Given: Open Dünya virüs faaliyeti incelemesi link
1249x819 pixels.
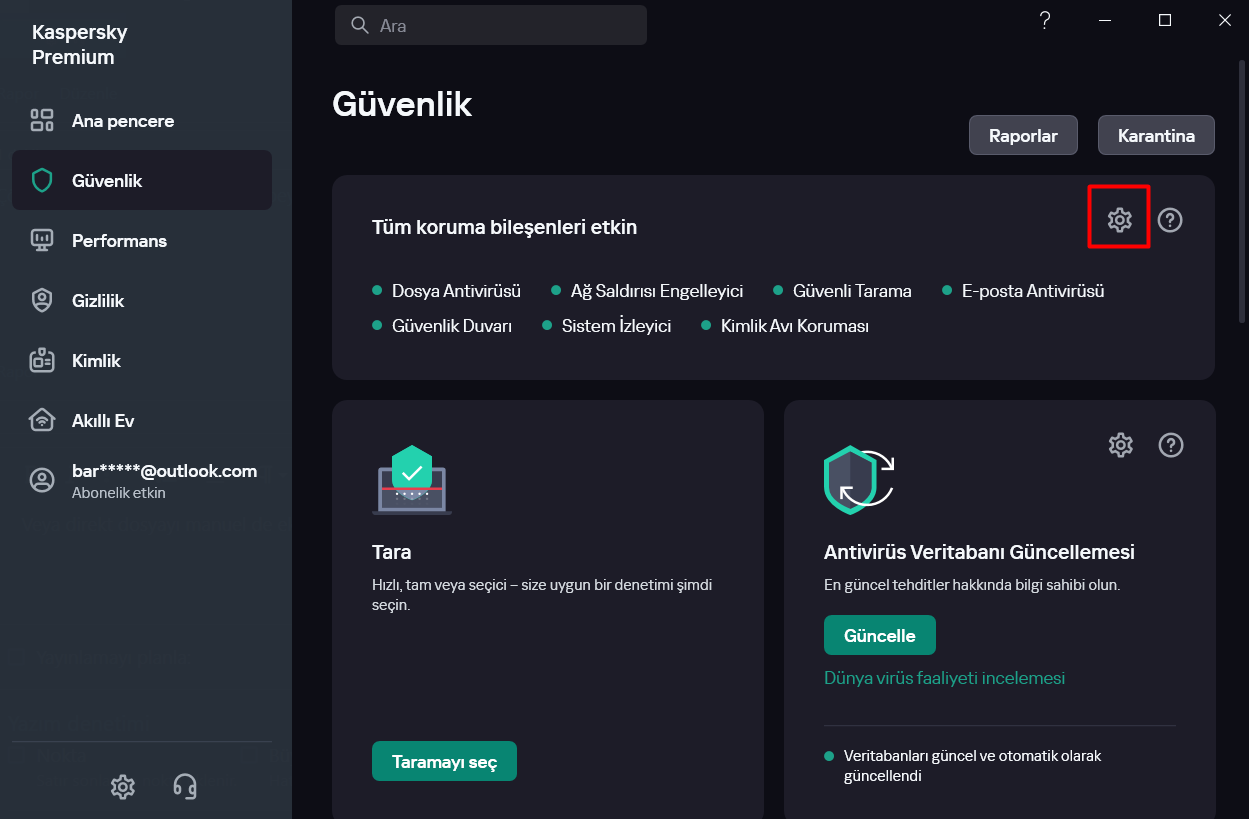Looking at the screenshot, I should click(944, 678).
